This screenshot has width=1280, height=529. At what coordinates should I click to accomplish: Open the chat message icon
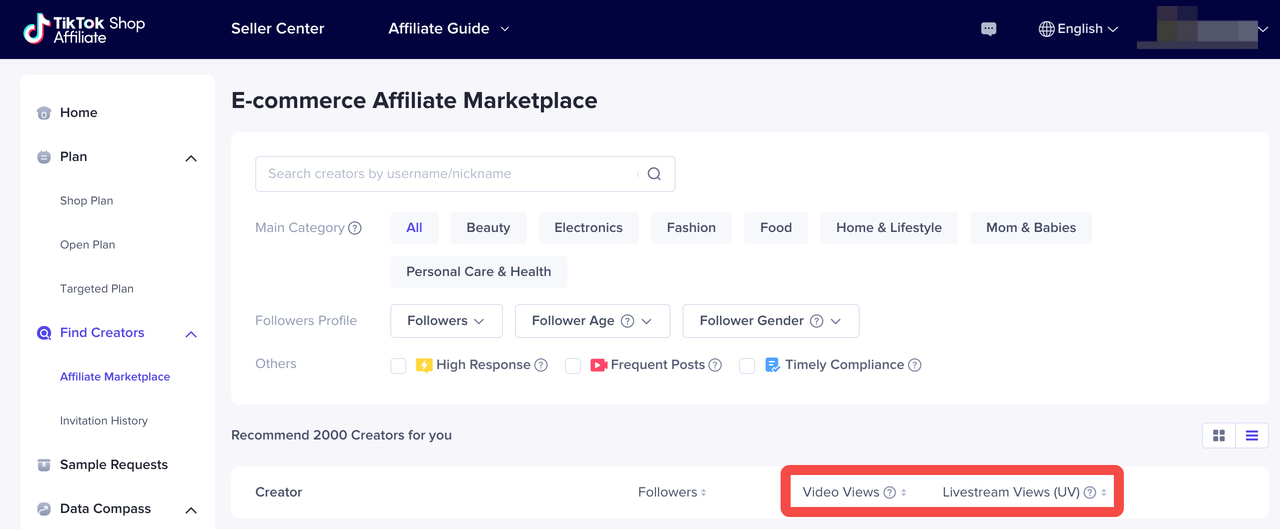click(x=989, y=29)
